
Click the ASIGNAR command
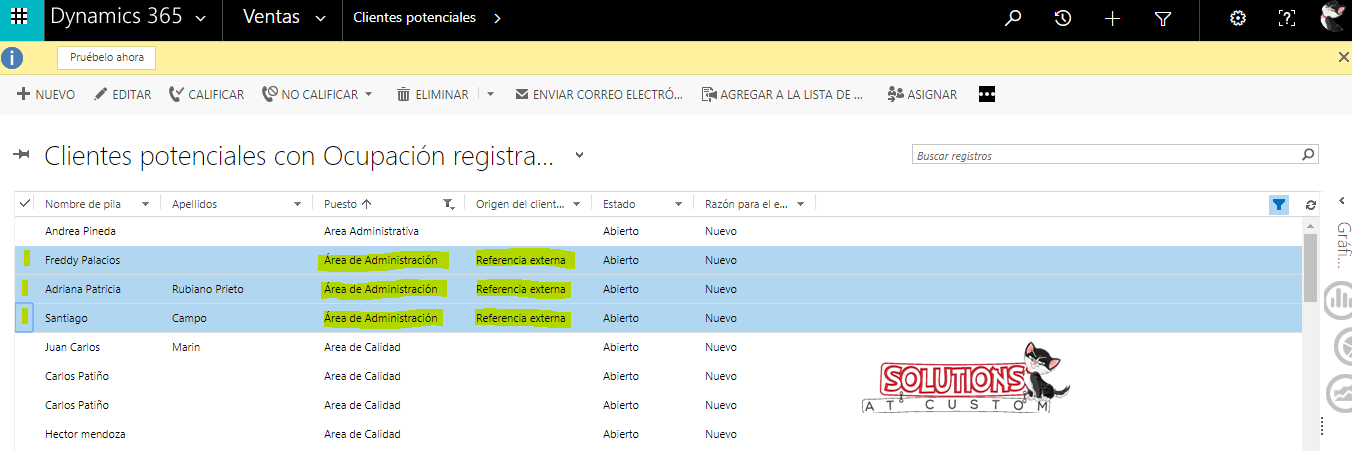click(x=922, y=94)
